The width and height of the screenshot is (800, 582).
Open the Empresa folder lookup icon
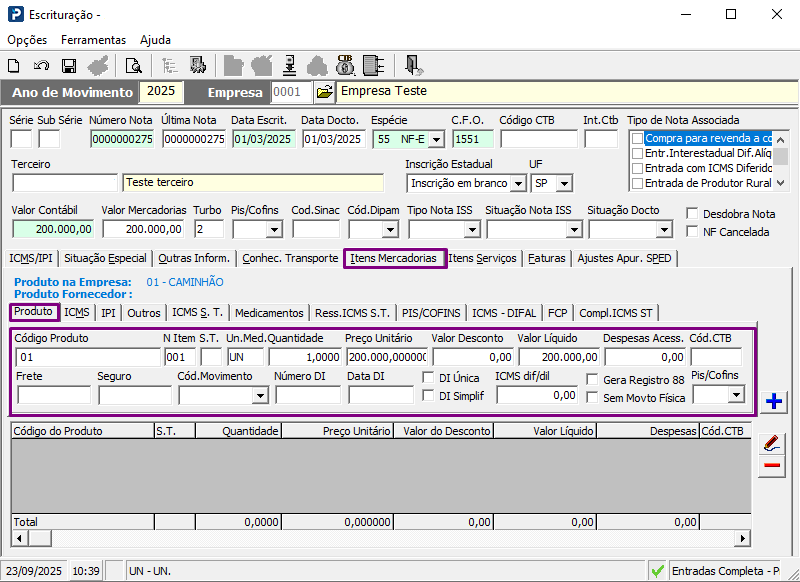coord(324,92)
